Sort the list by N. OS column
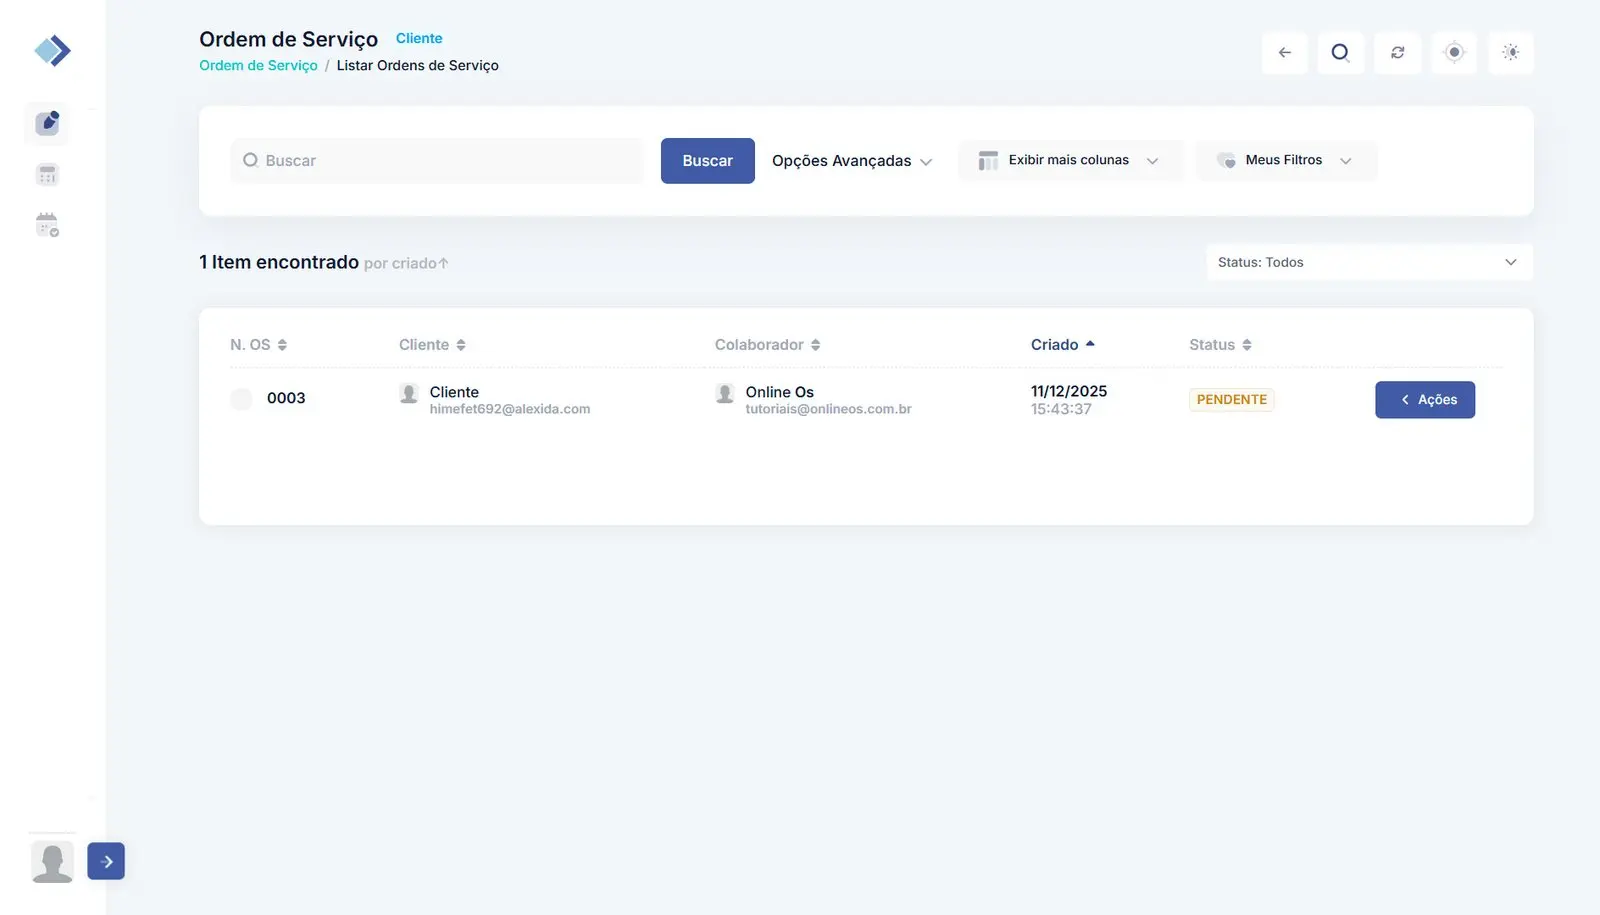This screenshot has width=1600, height=915. click(x=259, y=345)
